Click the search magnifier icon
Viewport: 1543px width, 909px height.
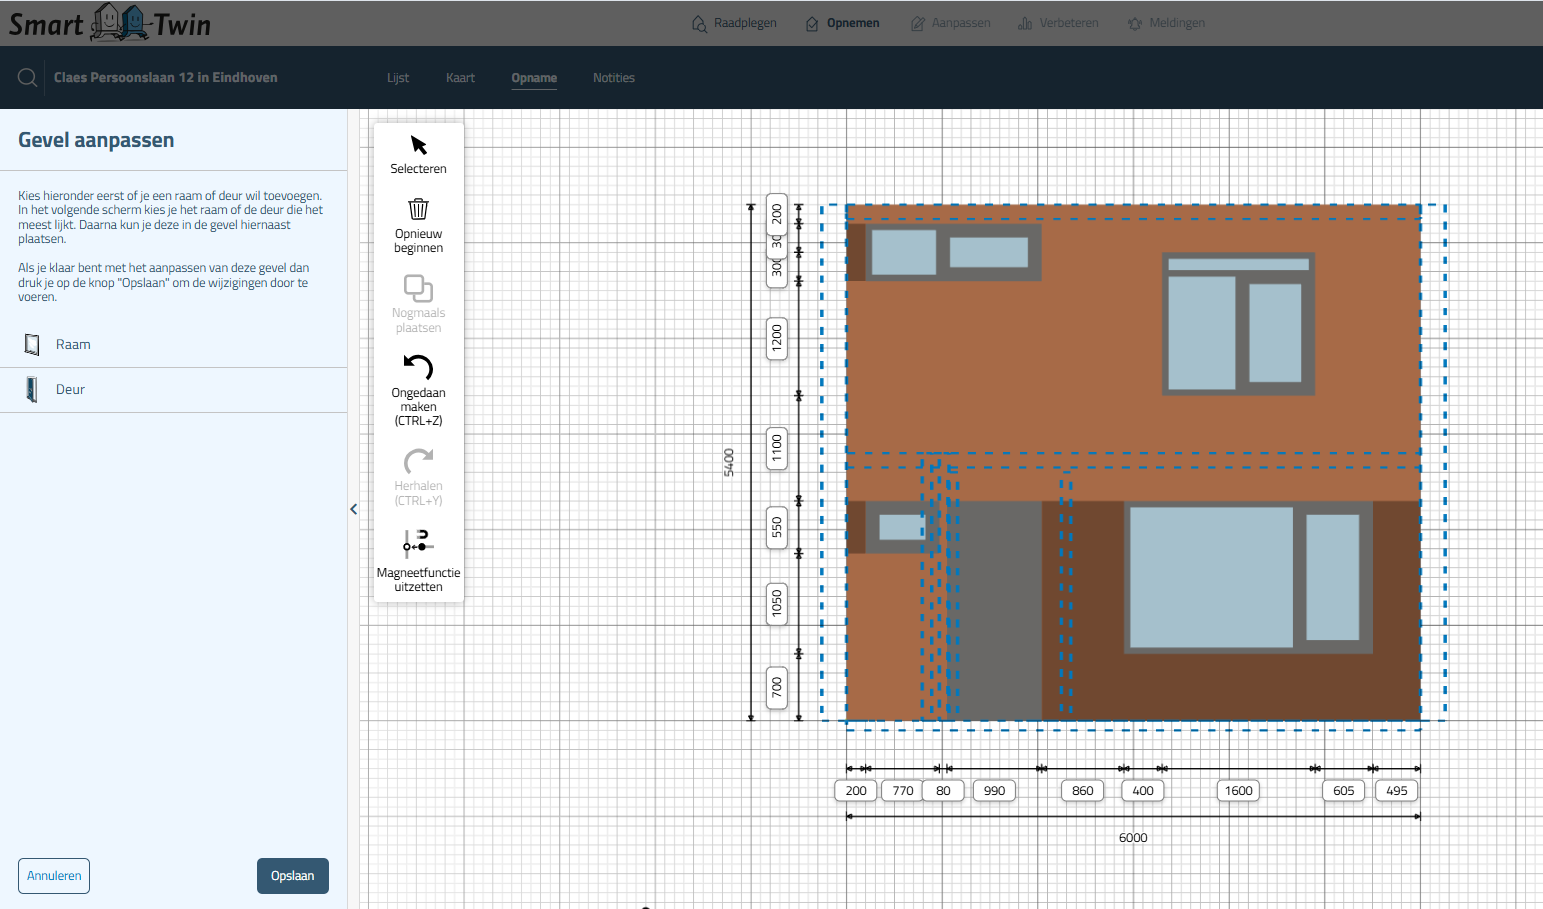pyautogui.click(x=28, y=78)
